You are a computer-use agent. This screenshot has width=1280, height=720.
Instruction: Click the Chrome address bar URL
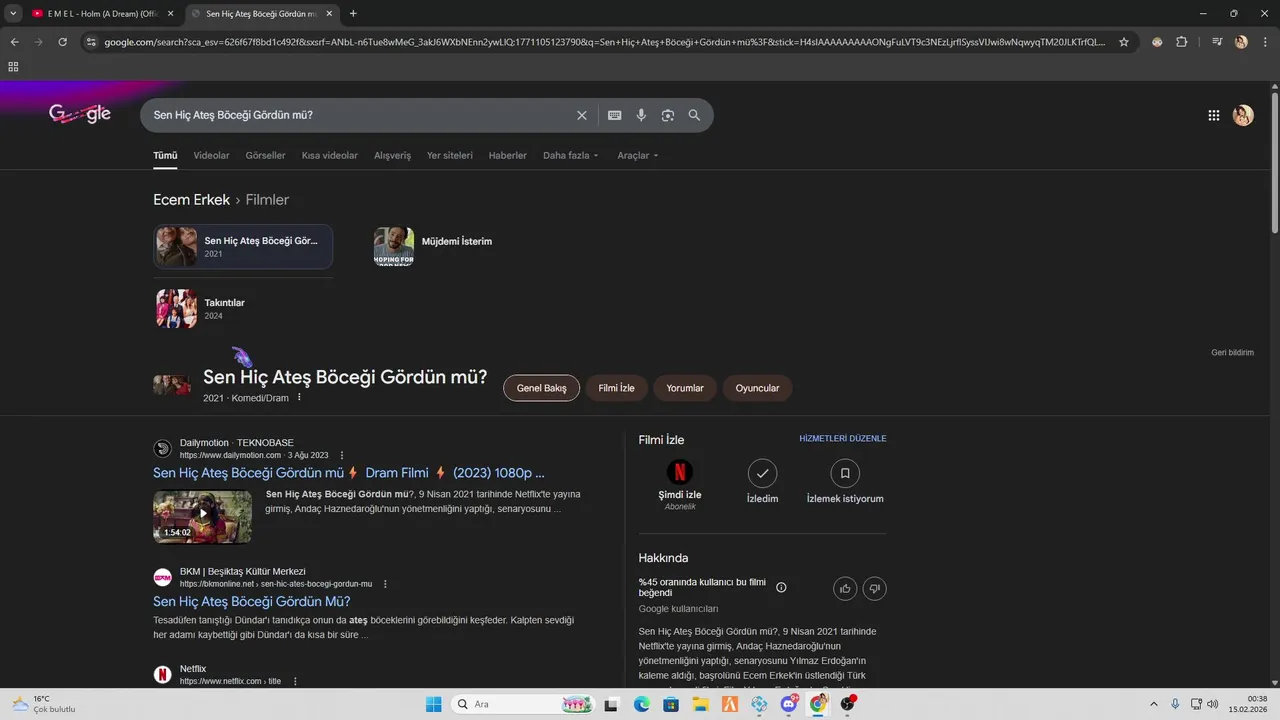[605, 42]
